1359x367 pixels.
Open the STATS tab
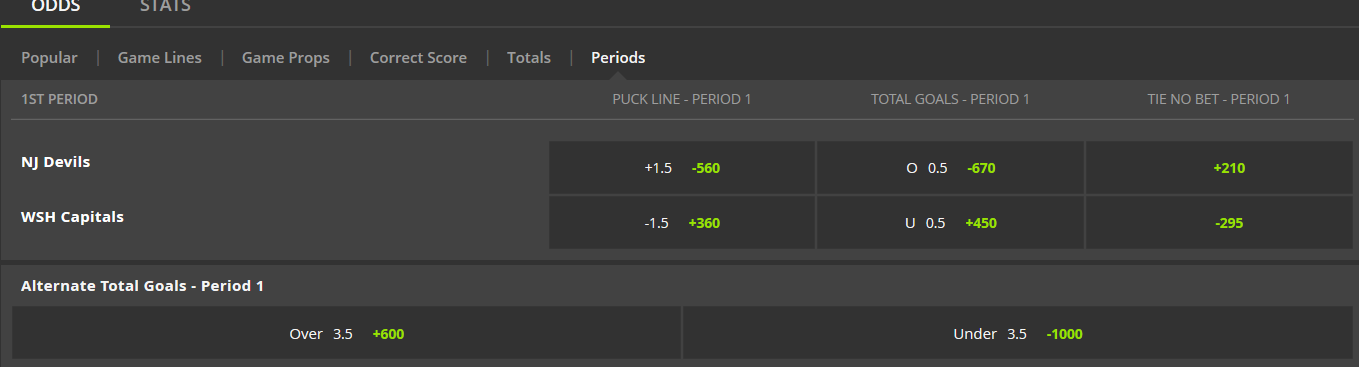pos(165,7)
